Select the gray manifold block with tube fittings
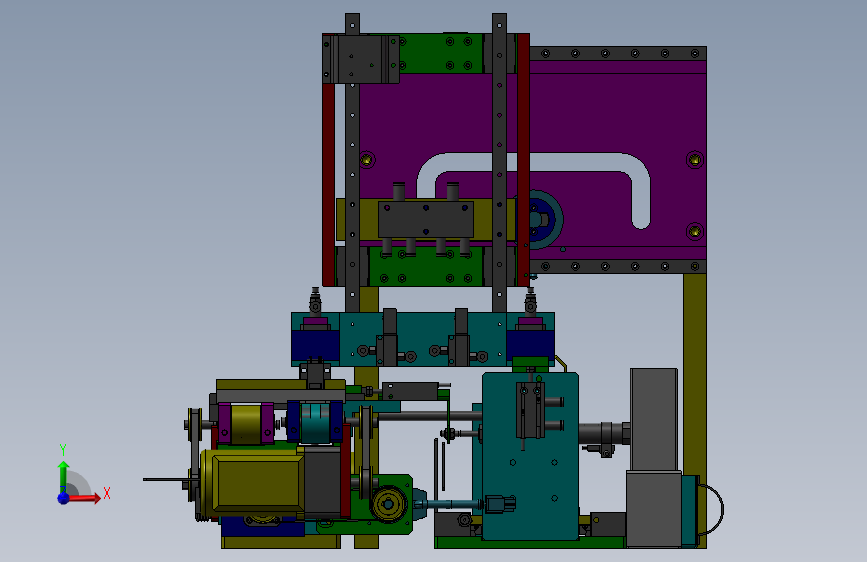Screen dimensions: 867x562 (x=426, y=220)
